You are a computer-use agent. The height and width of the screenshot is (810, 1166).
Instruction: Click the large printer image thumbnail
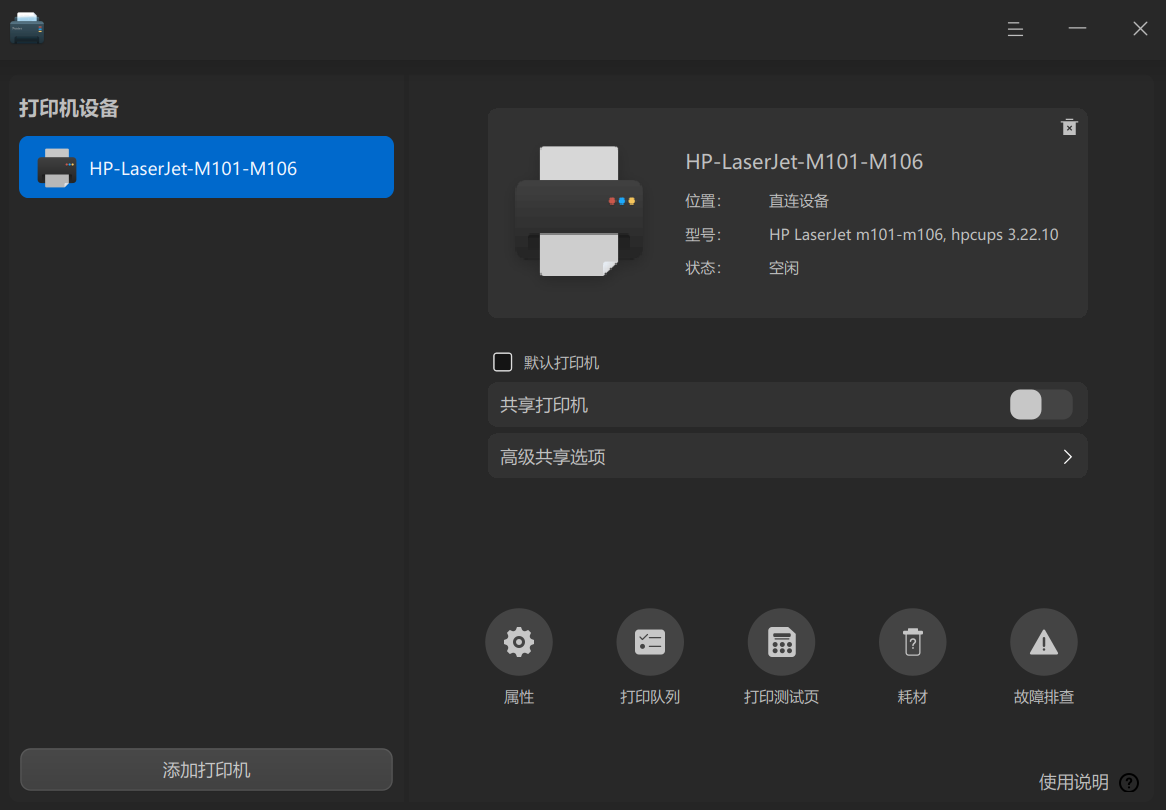(579, 211)
